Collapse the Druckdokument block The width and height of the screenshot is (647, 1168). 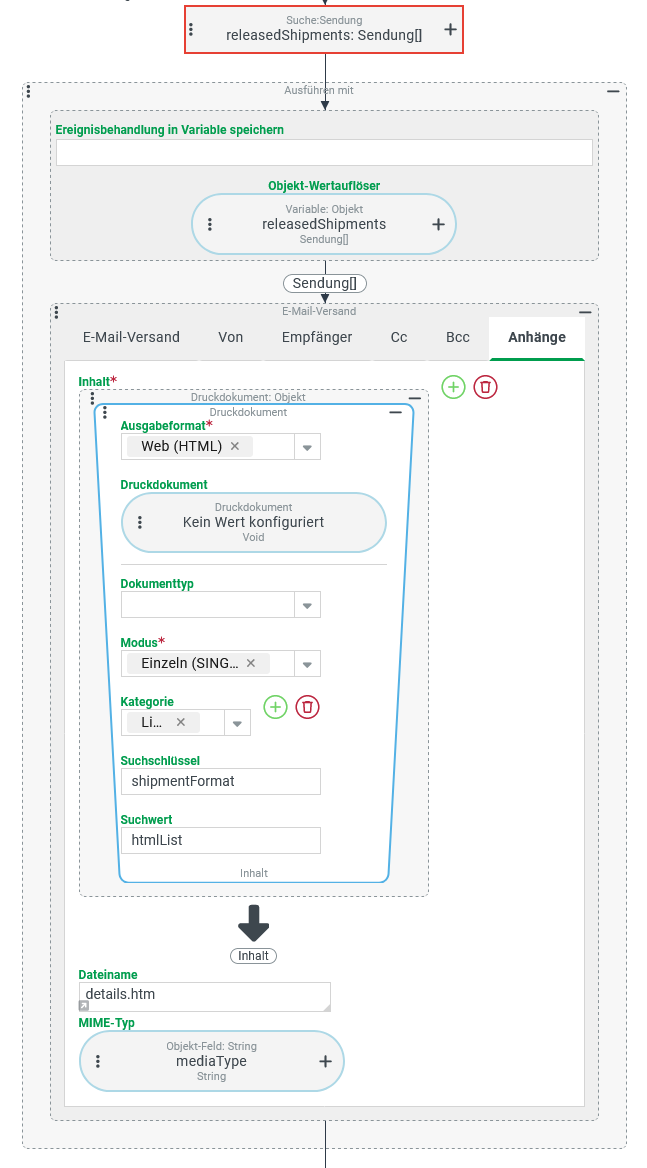tap(395, 412)
